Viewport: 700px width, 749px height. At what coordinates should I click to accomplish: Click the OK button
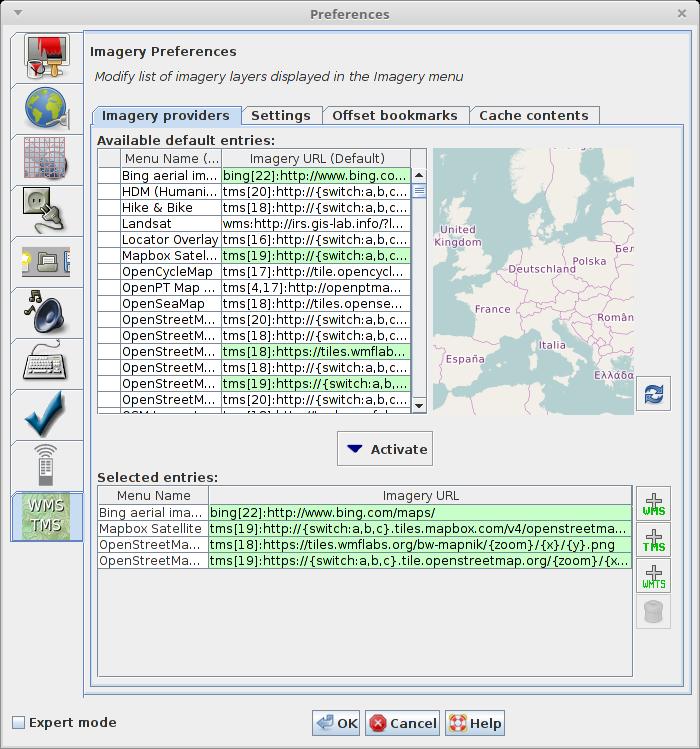coord(336,723)
